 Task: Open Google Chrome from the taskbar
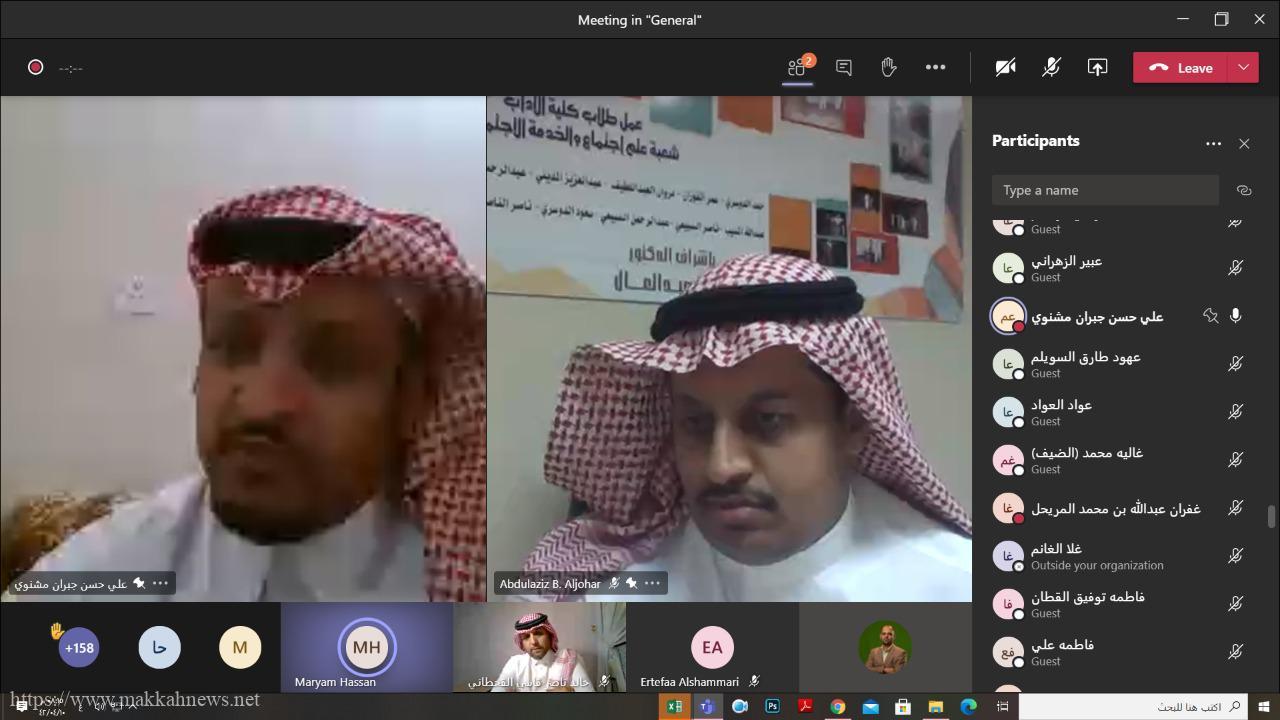(x=837, y=706)
